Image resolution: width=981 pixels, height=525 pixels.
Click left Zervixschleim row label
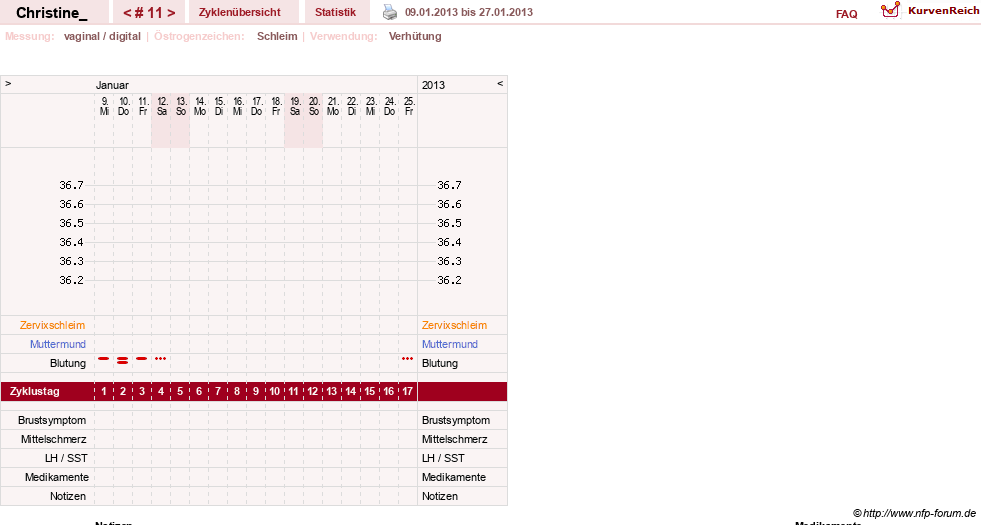coord(53,325)
